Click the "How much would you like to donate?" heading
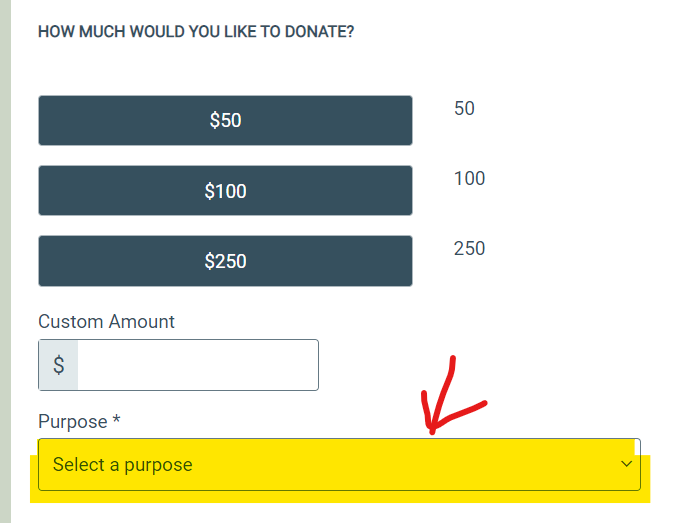697x523 pixels. point(196,32)
